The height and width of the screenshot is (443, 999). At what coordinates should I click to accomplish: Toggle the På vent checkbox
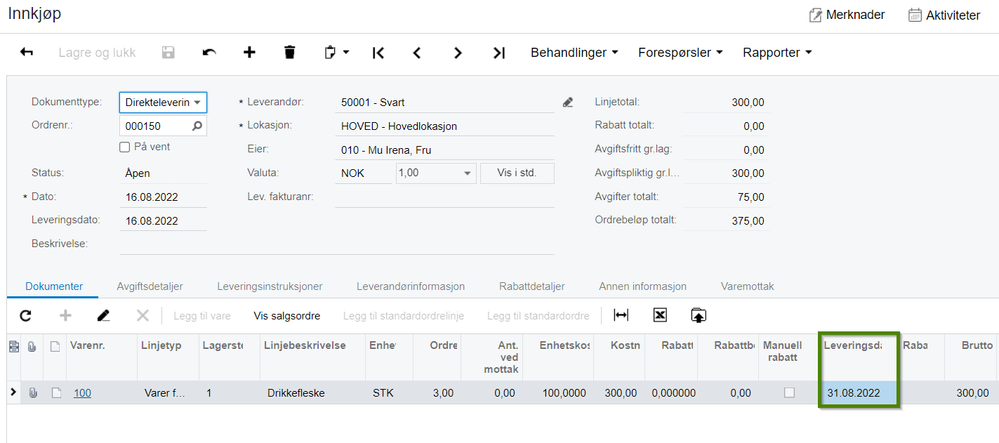(x=125, y=147)
